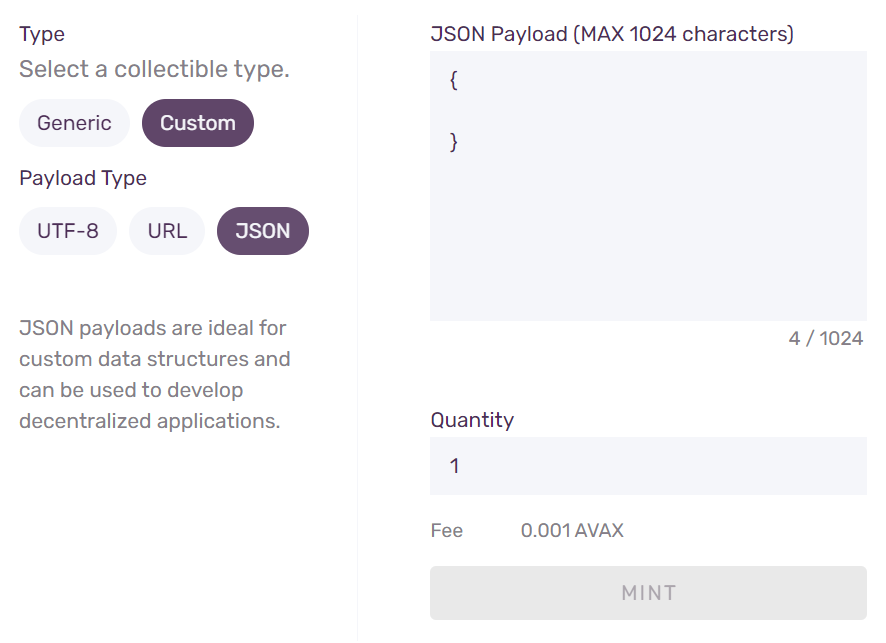Switch payload type to UTF-8
The width and height of the screenshot is (886, 643).
tap(68, 231)
